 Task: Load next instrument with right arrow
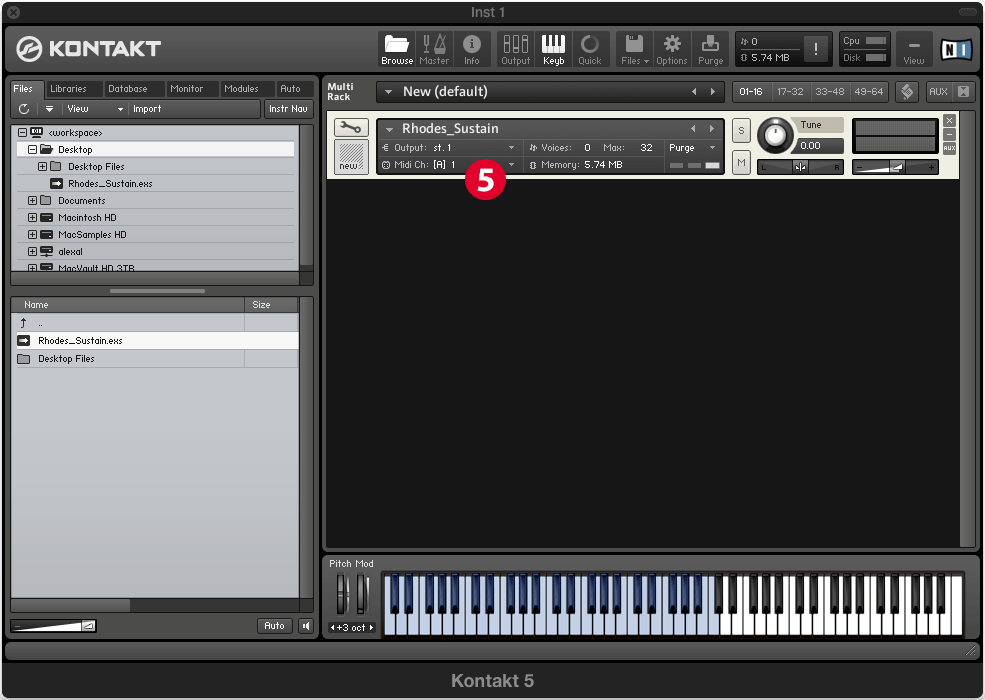[712, 129]
